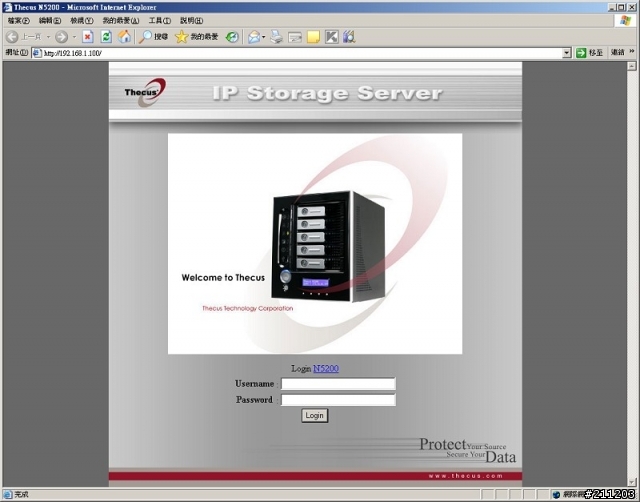The height and width of the screenshot is (502, 640).
Task: Click the Login button
Action: tap(315, 415)
